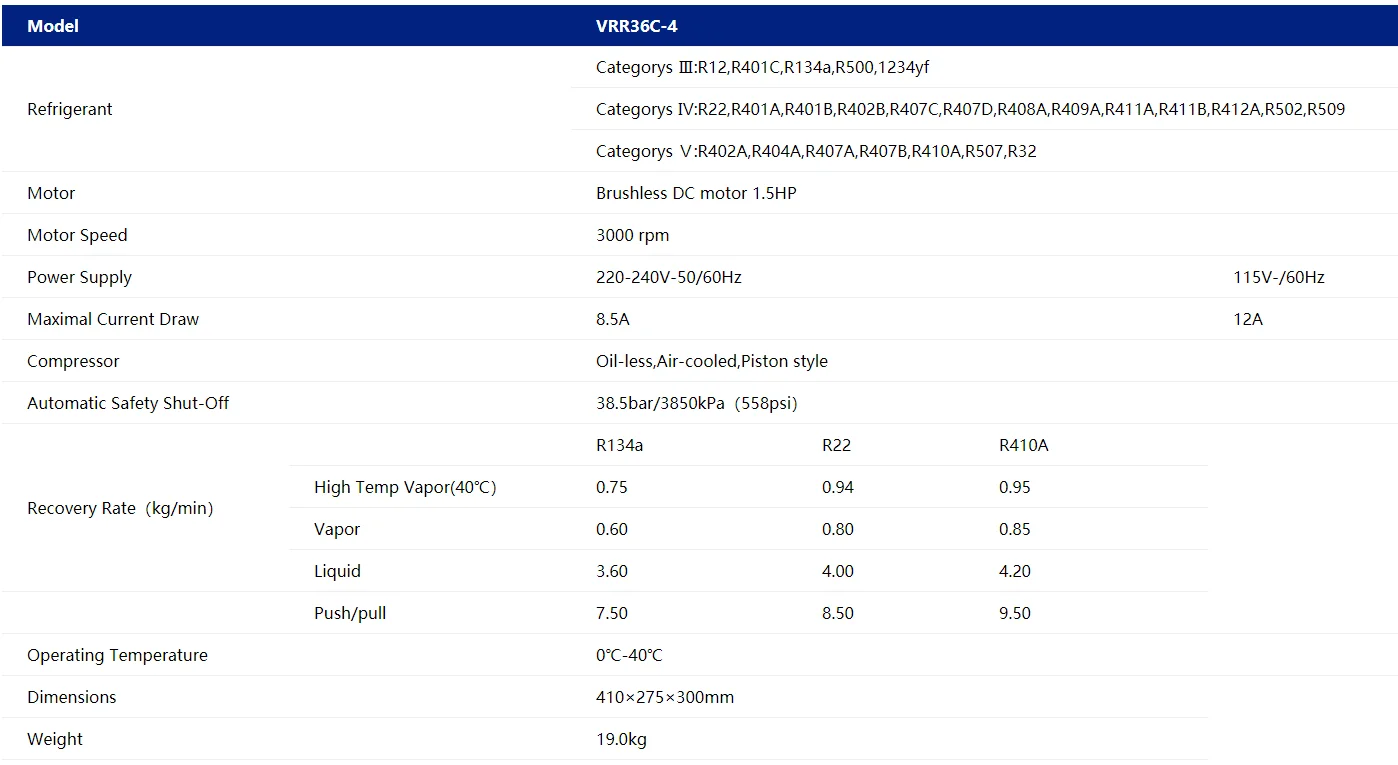The image size is (1398, 765).
Task: Click the 'Push/pull' row label
Action: click(350, 613)
